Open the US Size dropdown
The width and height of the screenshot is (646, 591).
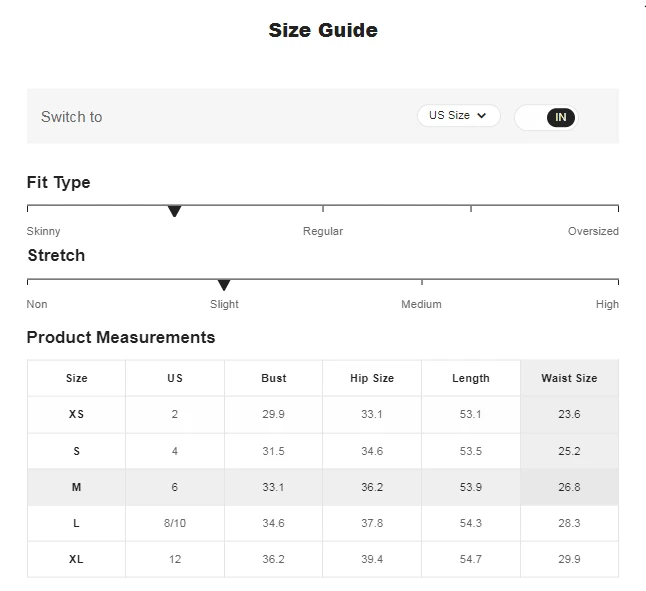tap(458, 116)
